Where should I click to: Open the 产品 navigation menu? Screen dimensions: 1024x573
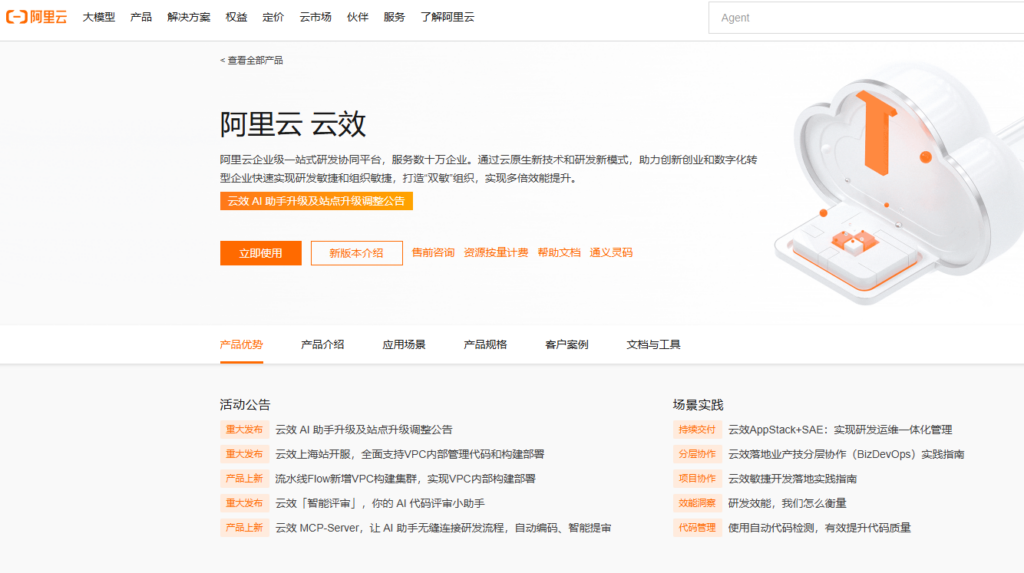click(x=140, y=17)
